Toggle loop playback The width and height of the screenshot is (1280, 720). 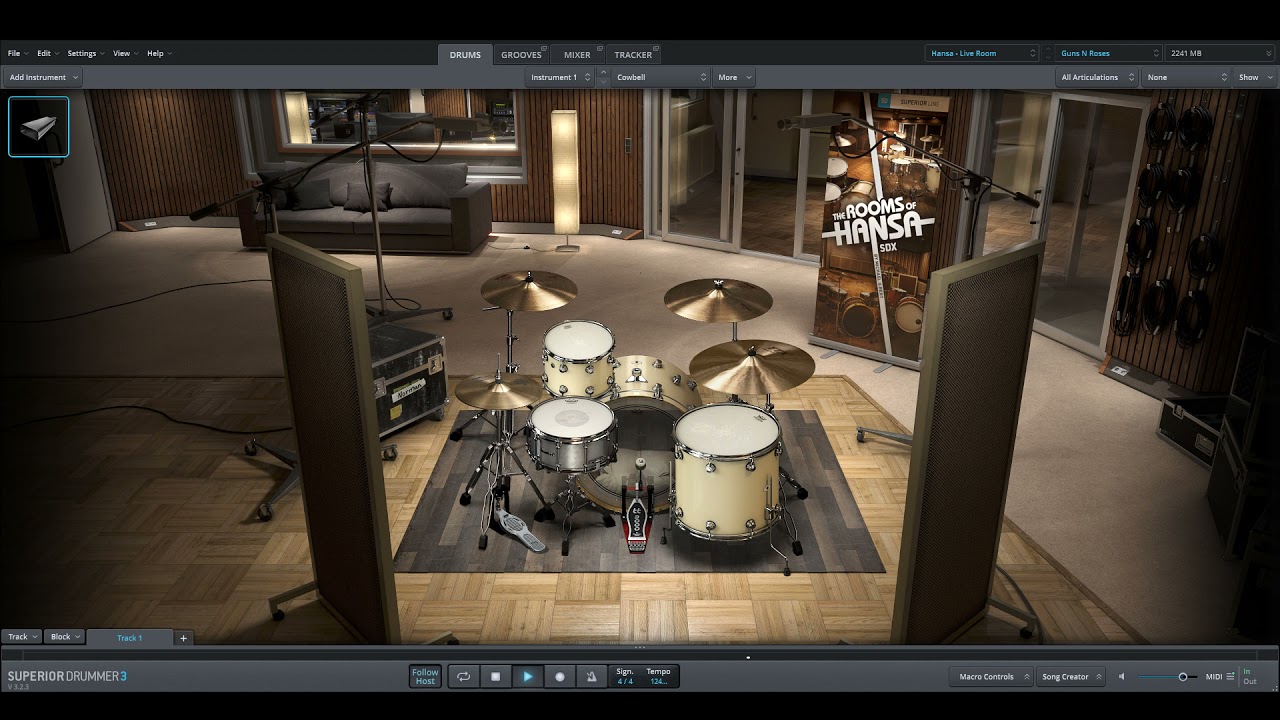463,677
